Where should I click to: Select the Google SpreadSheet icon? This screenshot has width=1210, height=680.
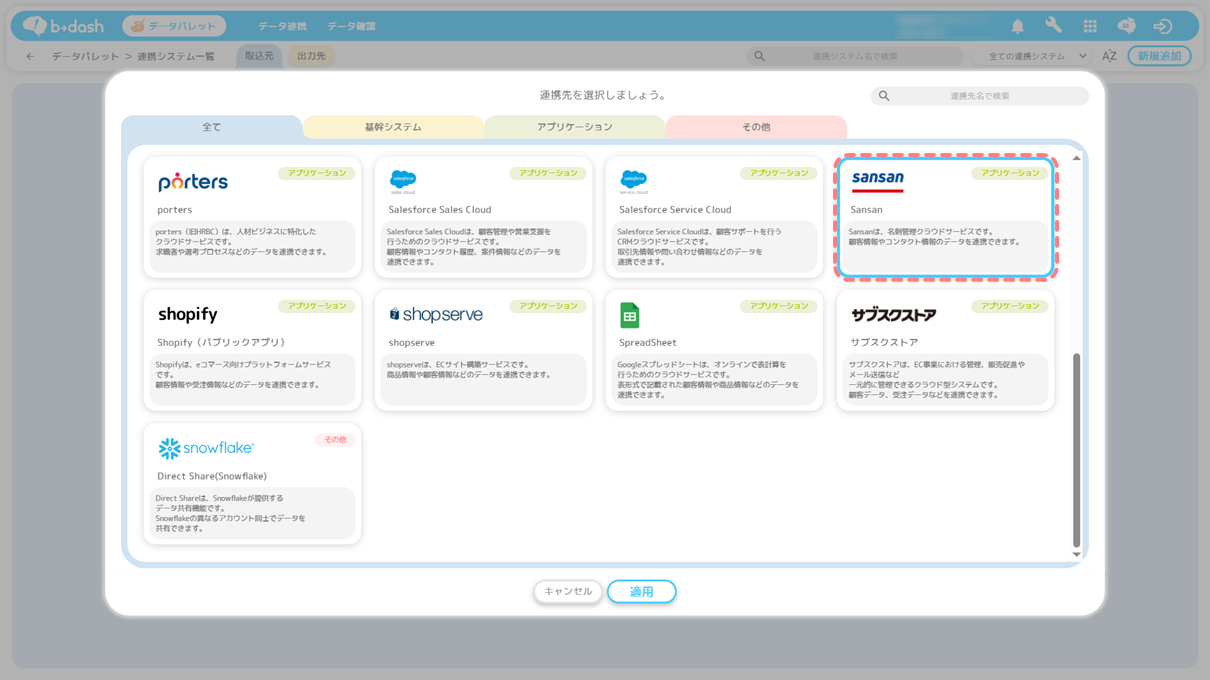pos(629,315)
